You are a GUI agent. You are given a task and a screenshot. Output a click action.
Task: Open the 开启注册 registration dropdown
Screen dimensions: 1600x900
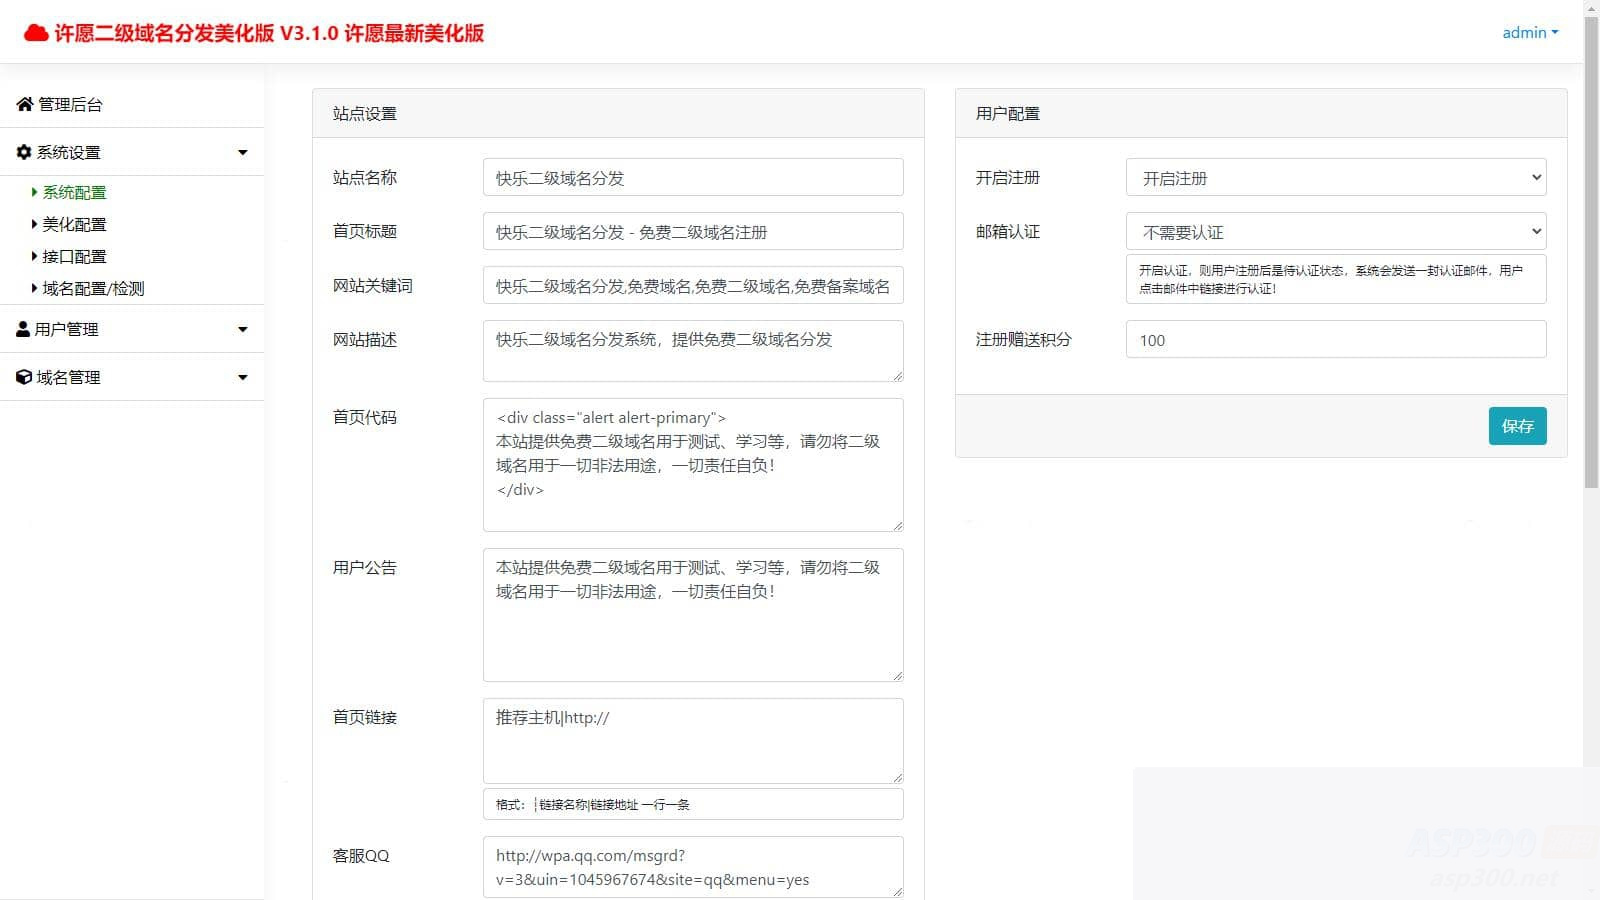tap(1334, 177)
